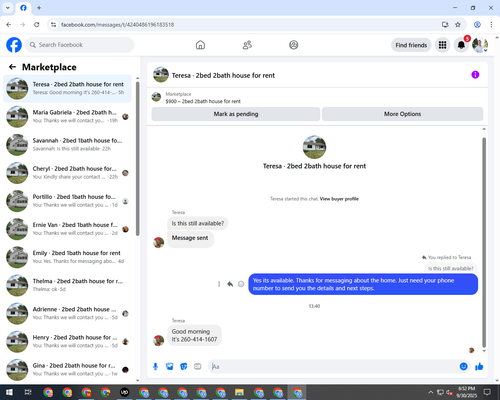Open the Savannah conversation
The image size is (500, 400).
67,145
